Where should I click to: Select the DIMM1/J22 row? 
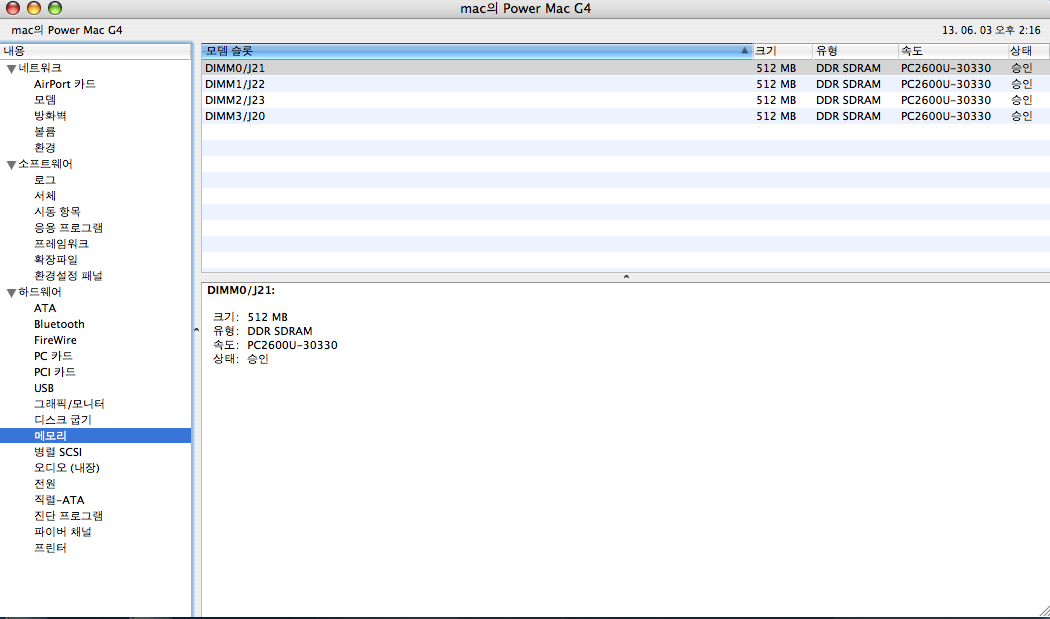(476, 84)
